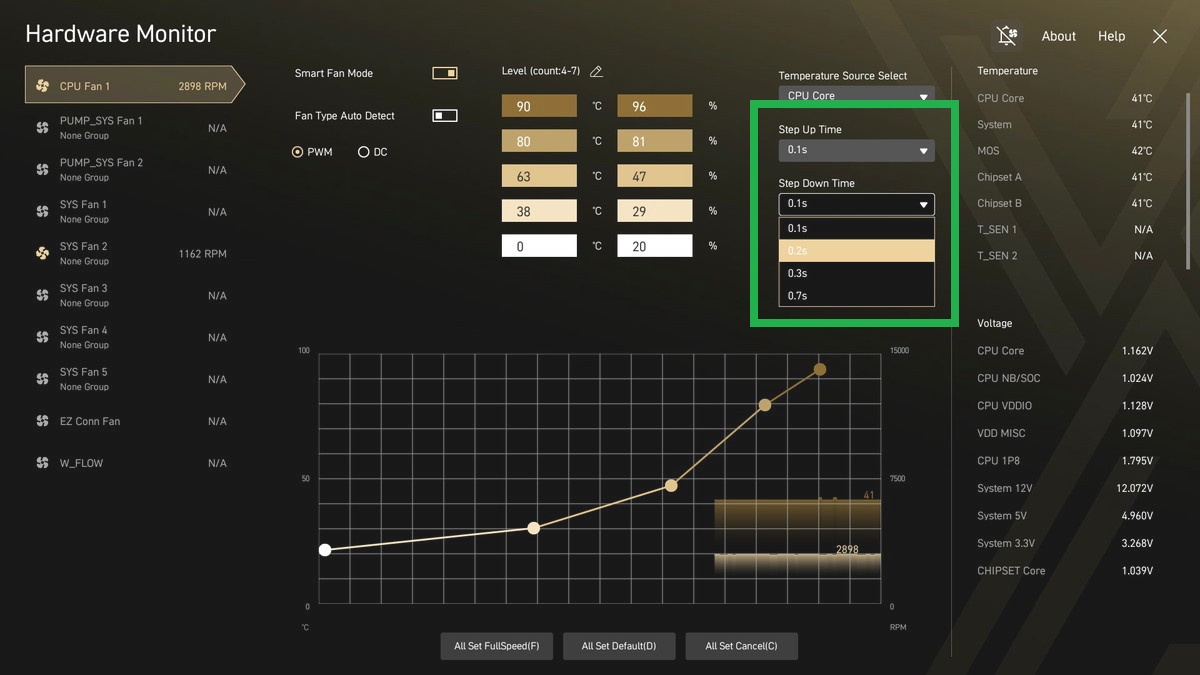The height and width of the screenshot is (675, 1200).
Task: Click All Set FullSpeed(F) button
Action: [x=496, y=646]
